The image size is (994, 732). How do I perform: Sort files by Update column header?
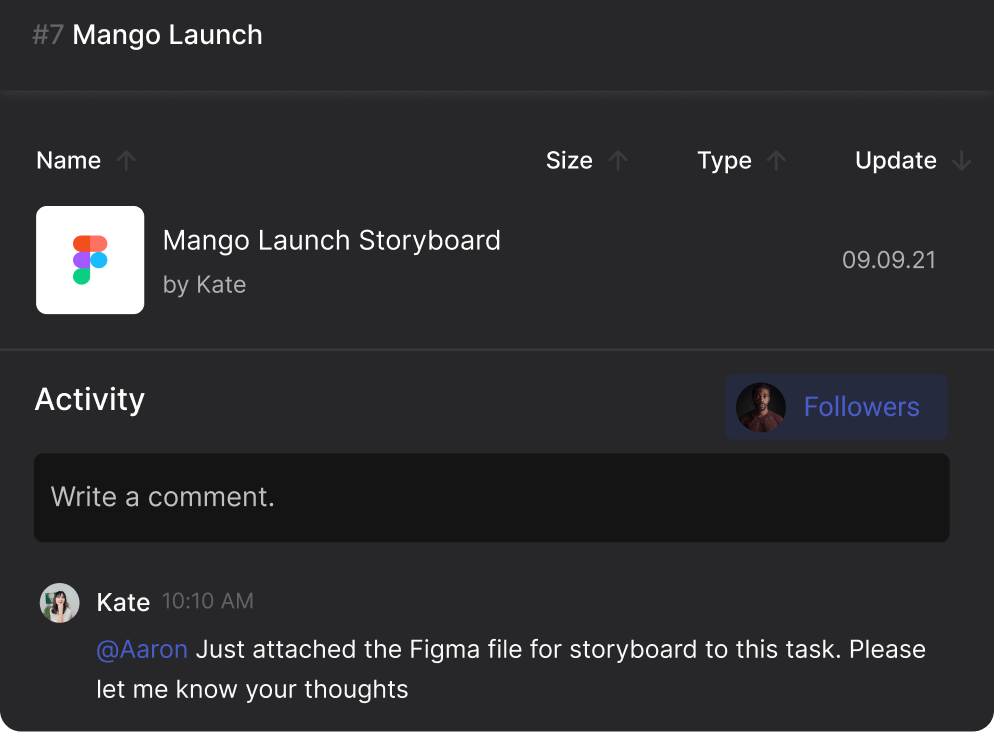[895, 161]
